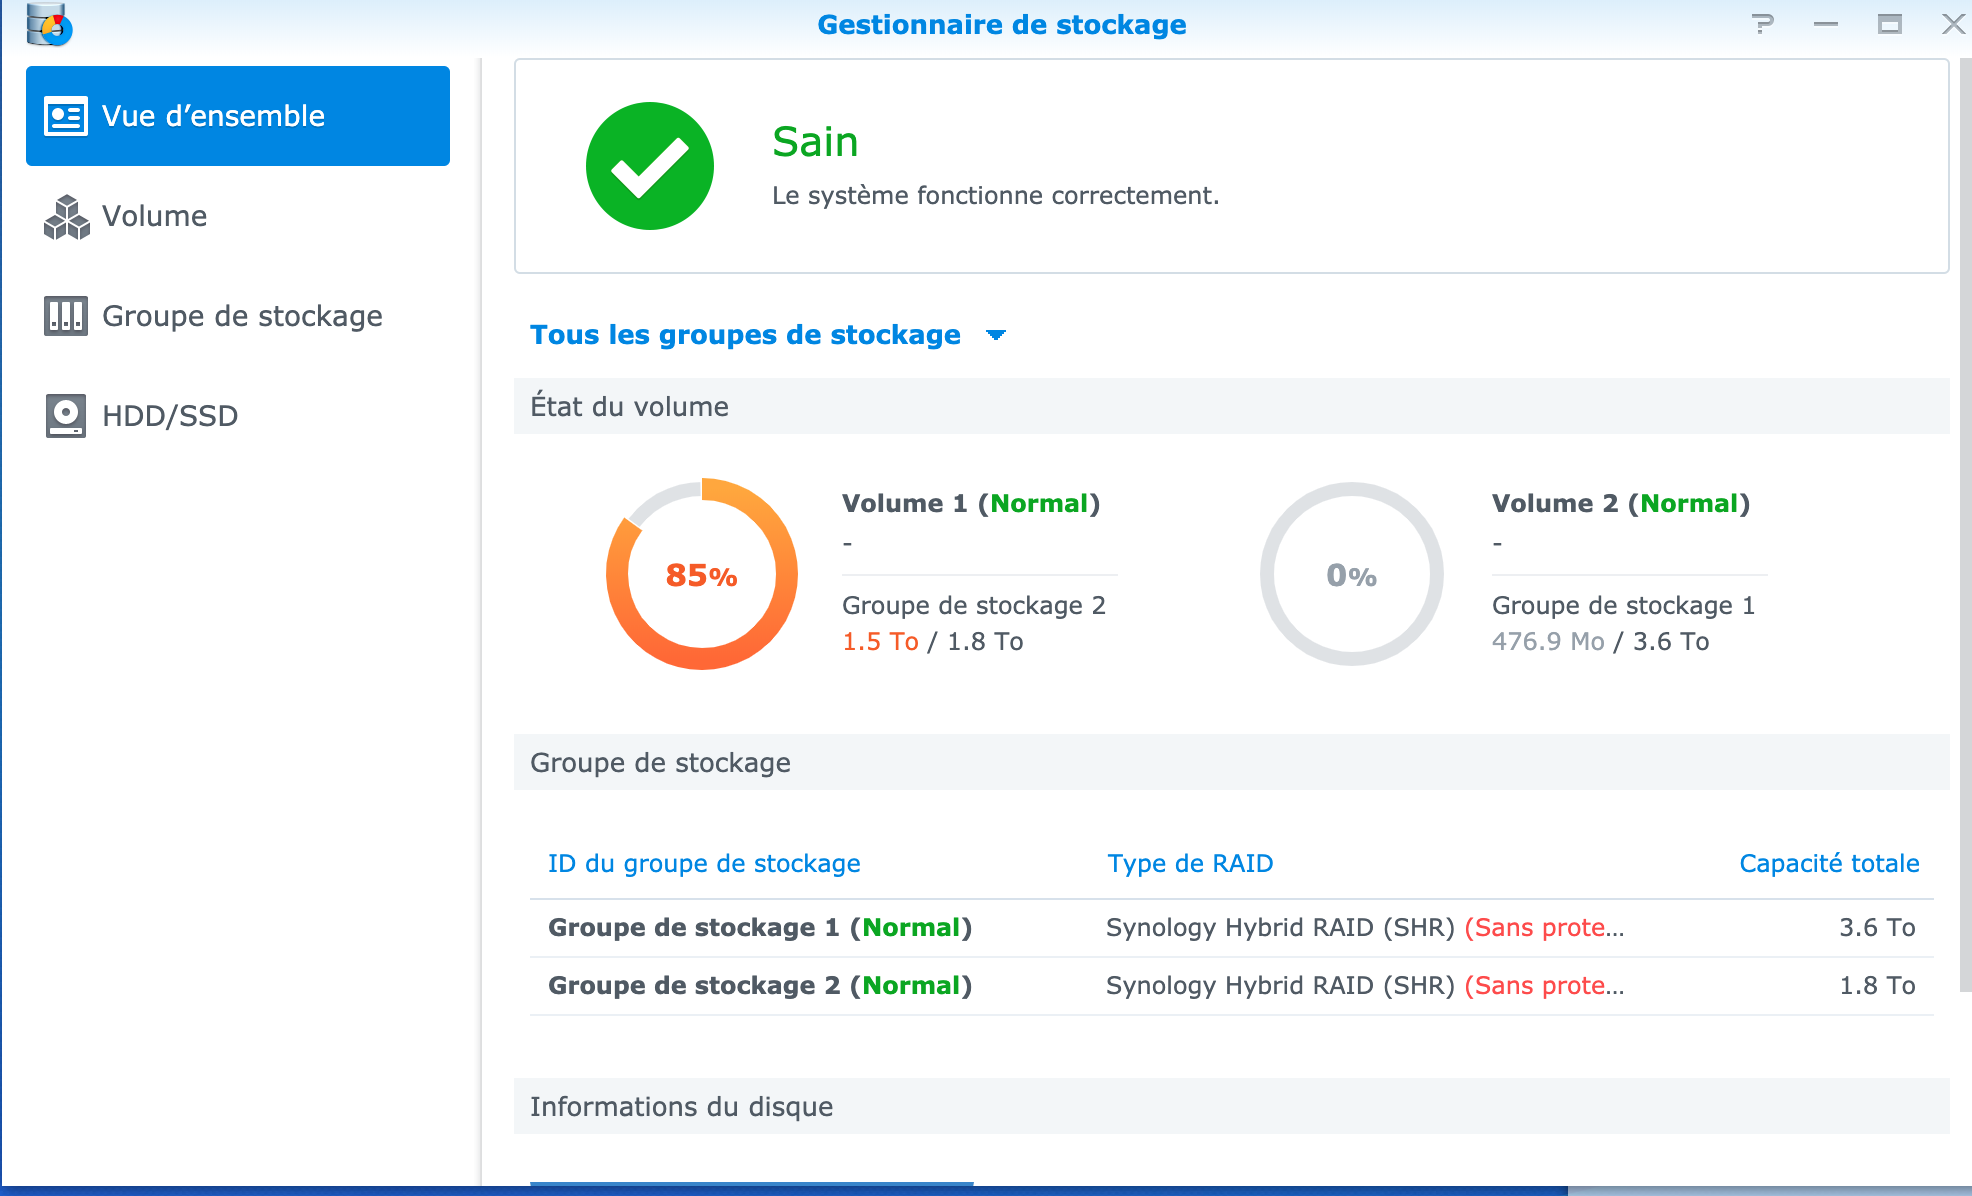This screenshot has width=1972, height=1196.
Task: Sort by ID du groupe de stockage
Action: pyautogui.click(x=704, y=863)
